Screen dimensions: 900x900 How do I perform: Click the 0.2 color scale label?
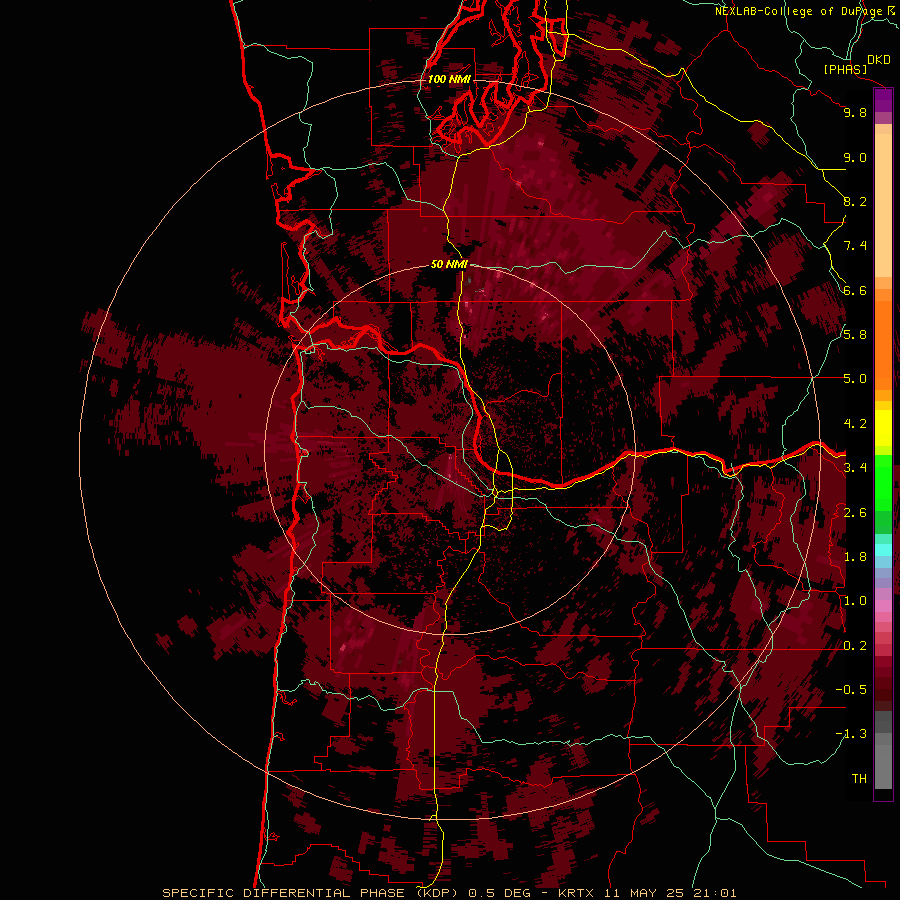pos(855,646)
